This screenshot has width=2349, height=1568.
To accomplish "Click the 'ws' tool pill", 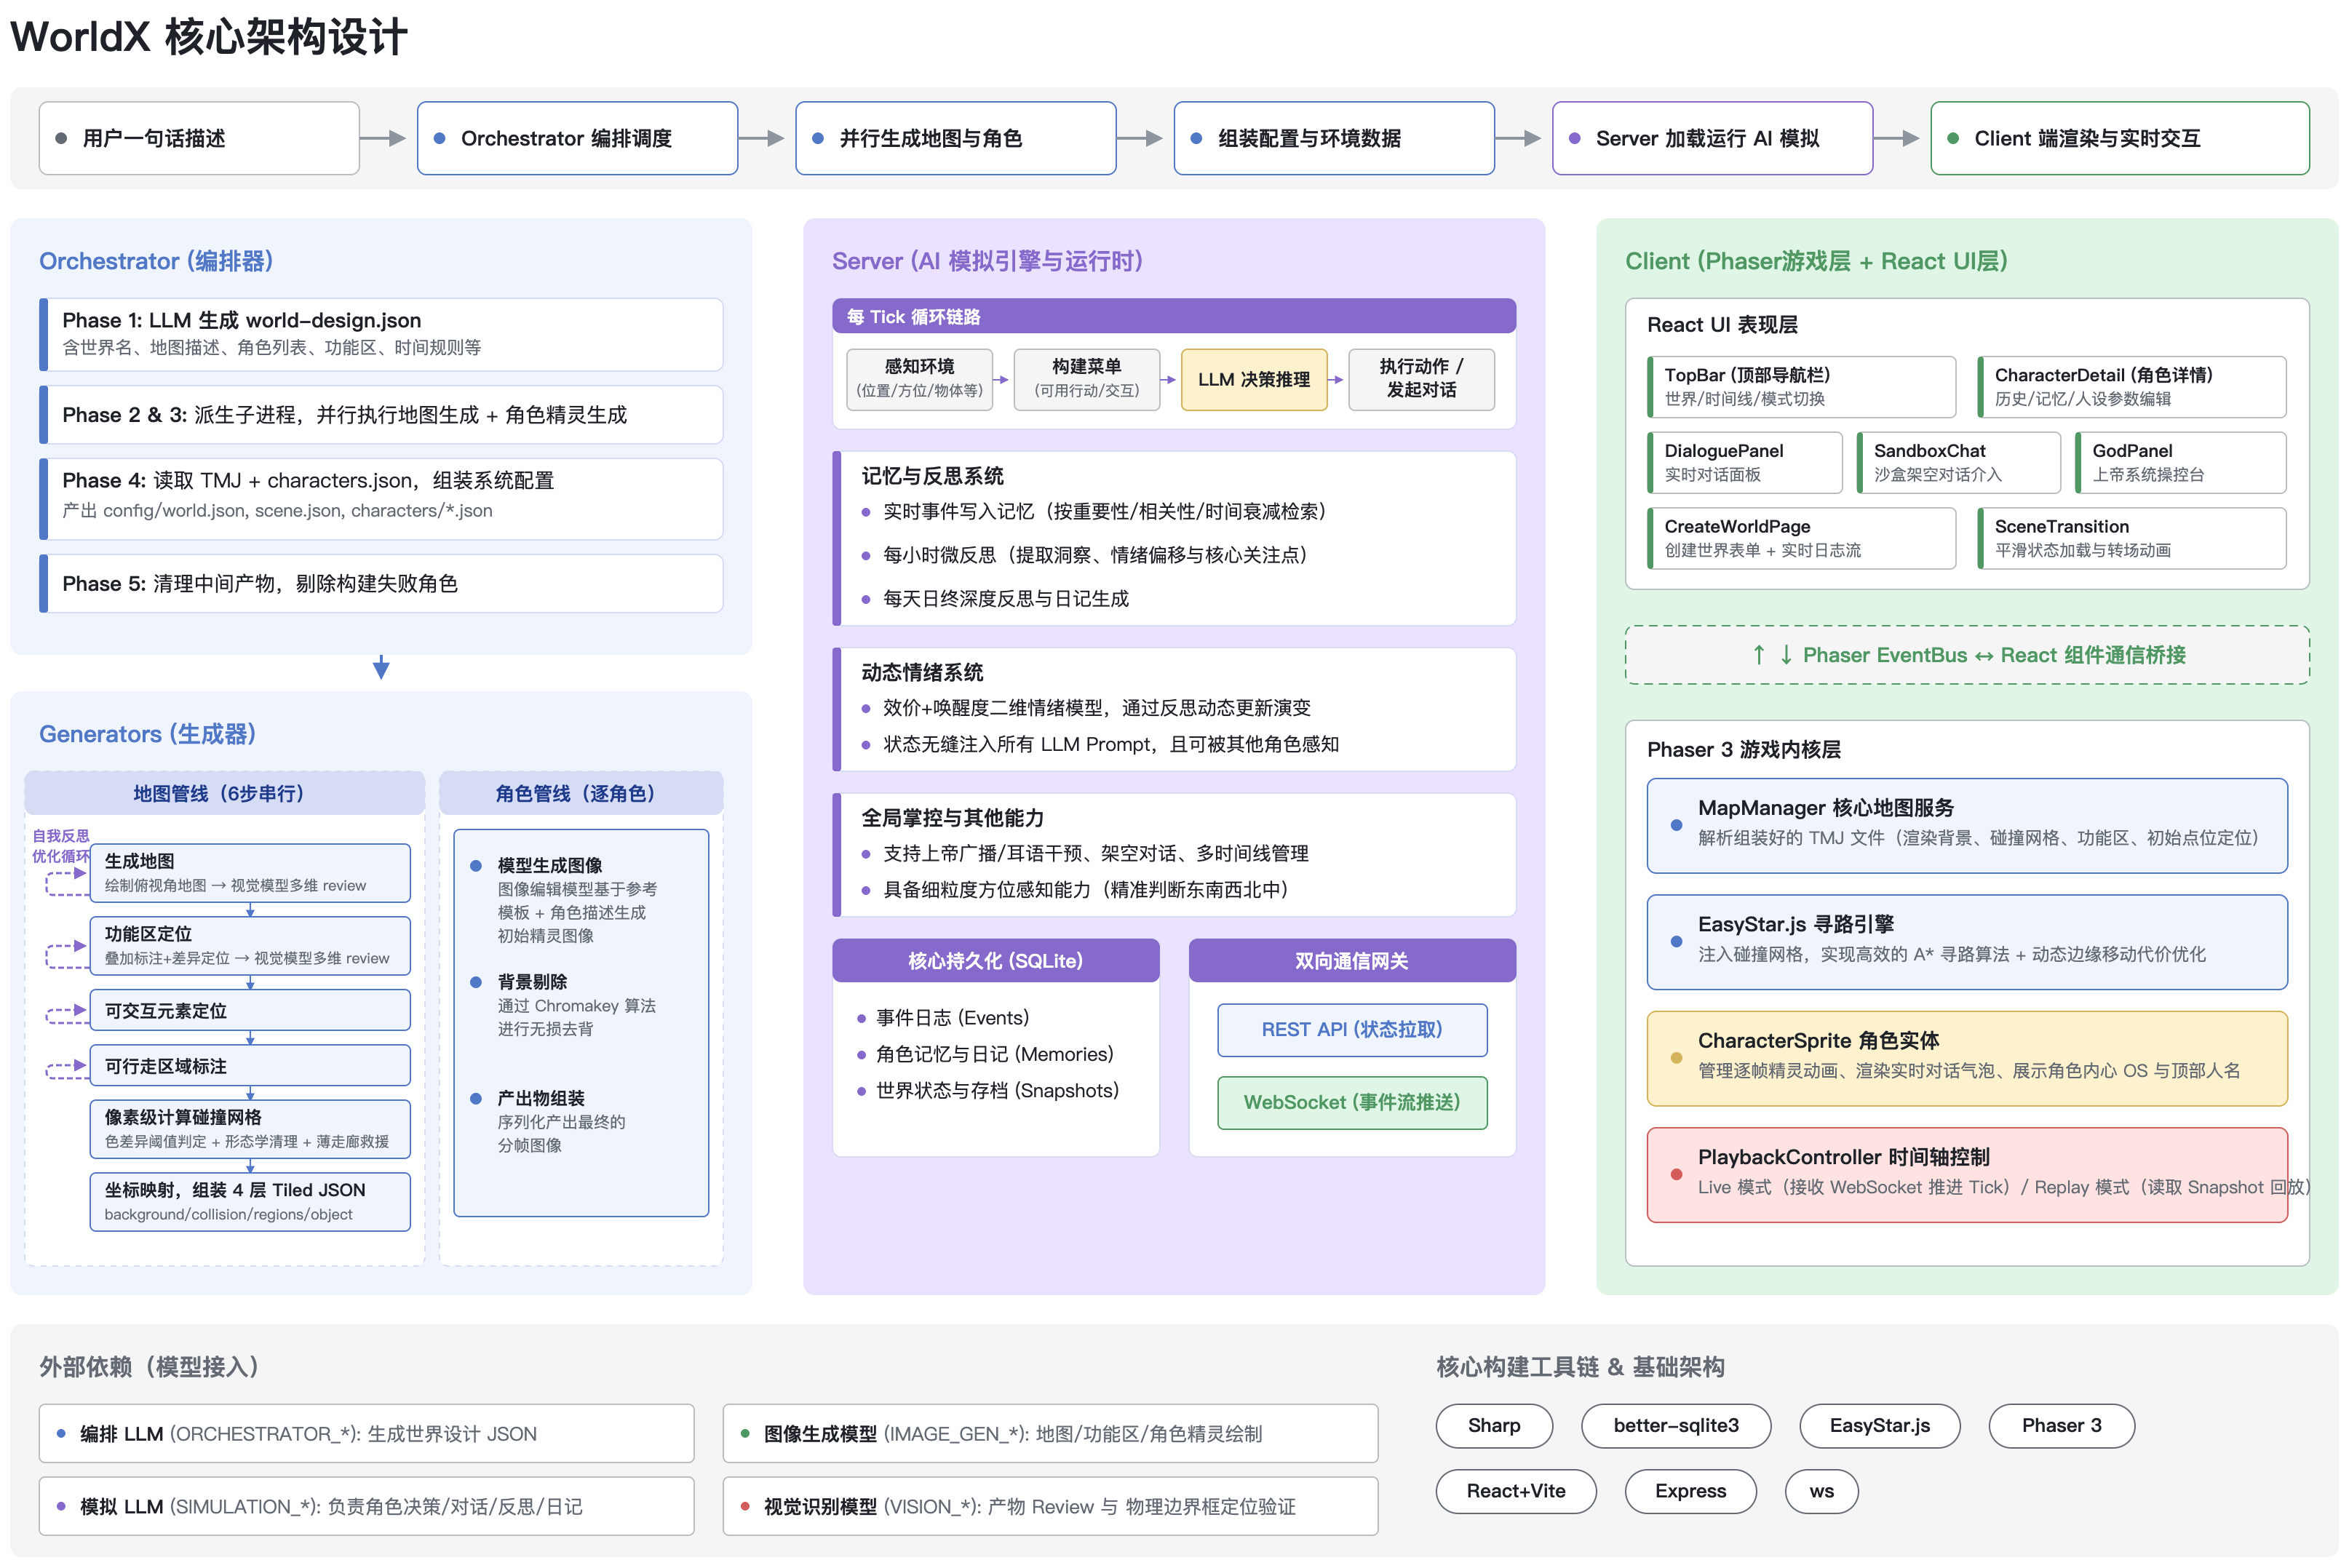I will [x=1821, y=1491].
